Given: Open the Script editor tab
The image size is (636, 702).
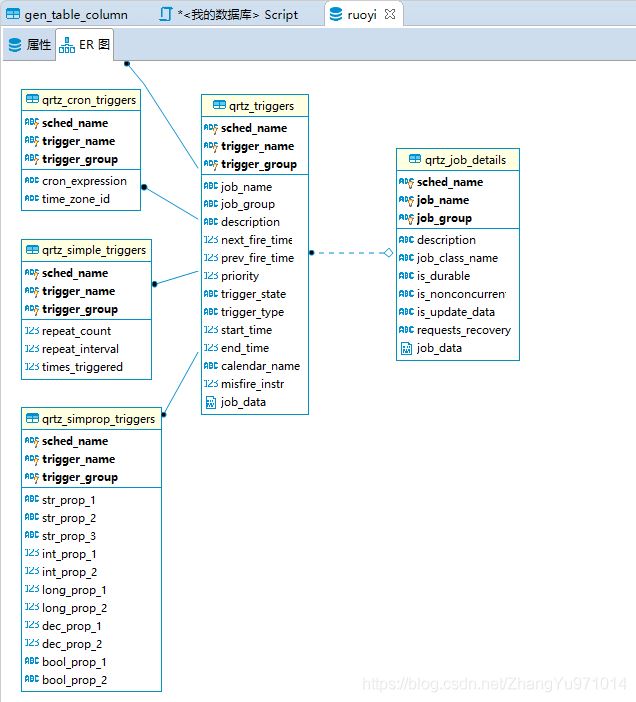Looking at the screenshot, I should 229,15.
